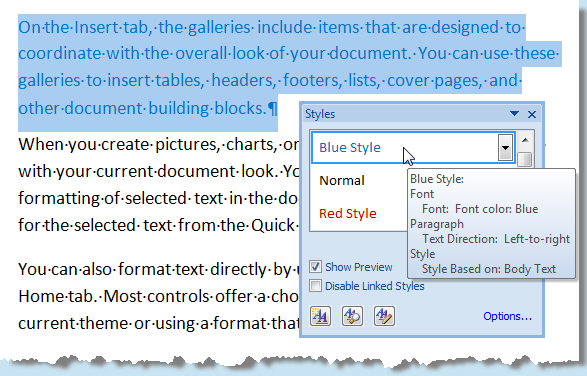Open the Manage Styles icon
This screenshot has height=376, width=587.
[x=384, y=316]
